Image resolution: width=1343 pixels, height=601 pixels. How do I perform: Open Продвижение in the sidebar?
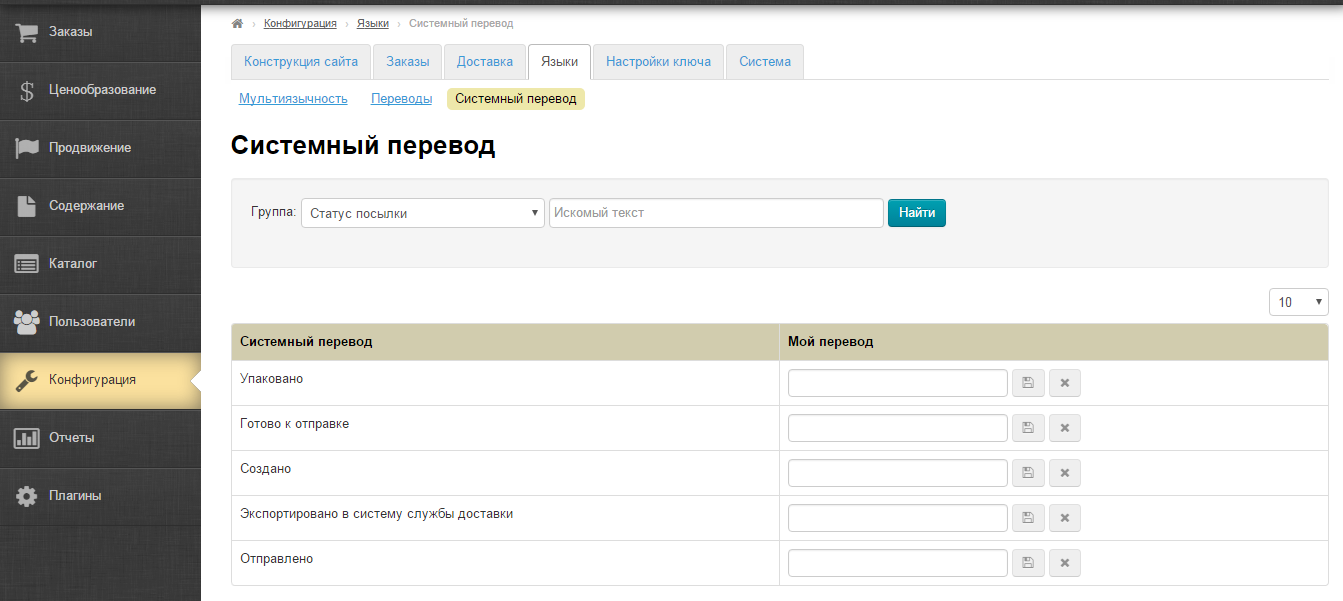[x=100, y=147]
